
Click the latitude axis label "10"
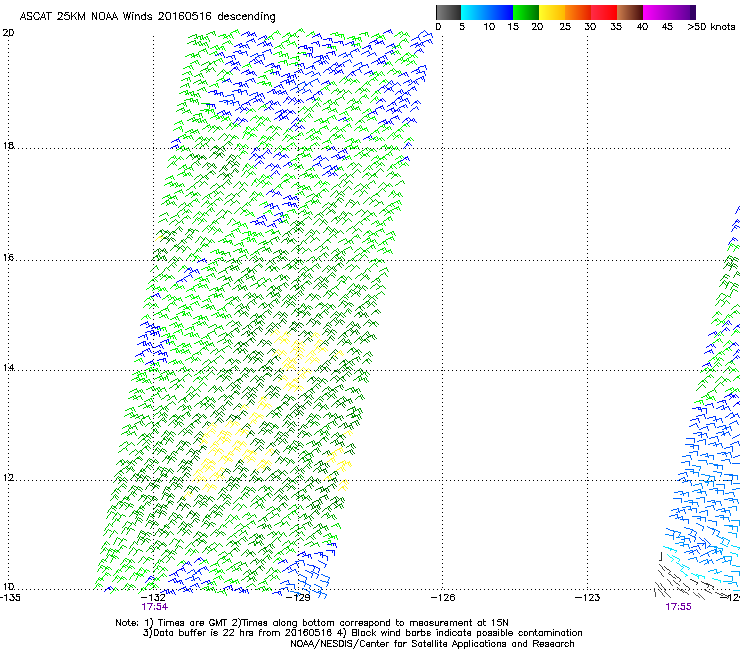(8, 586)
